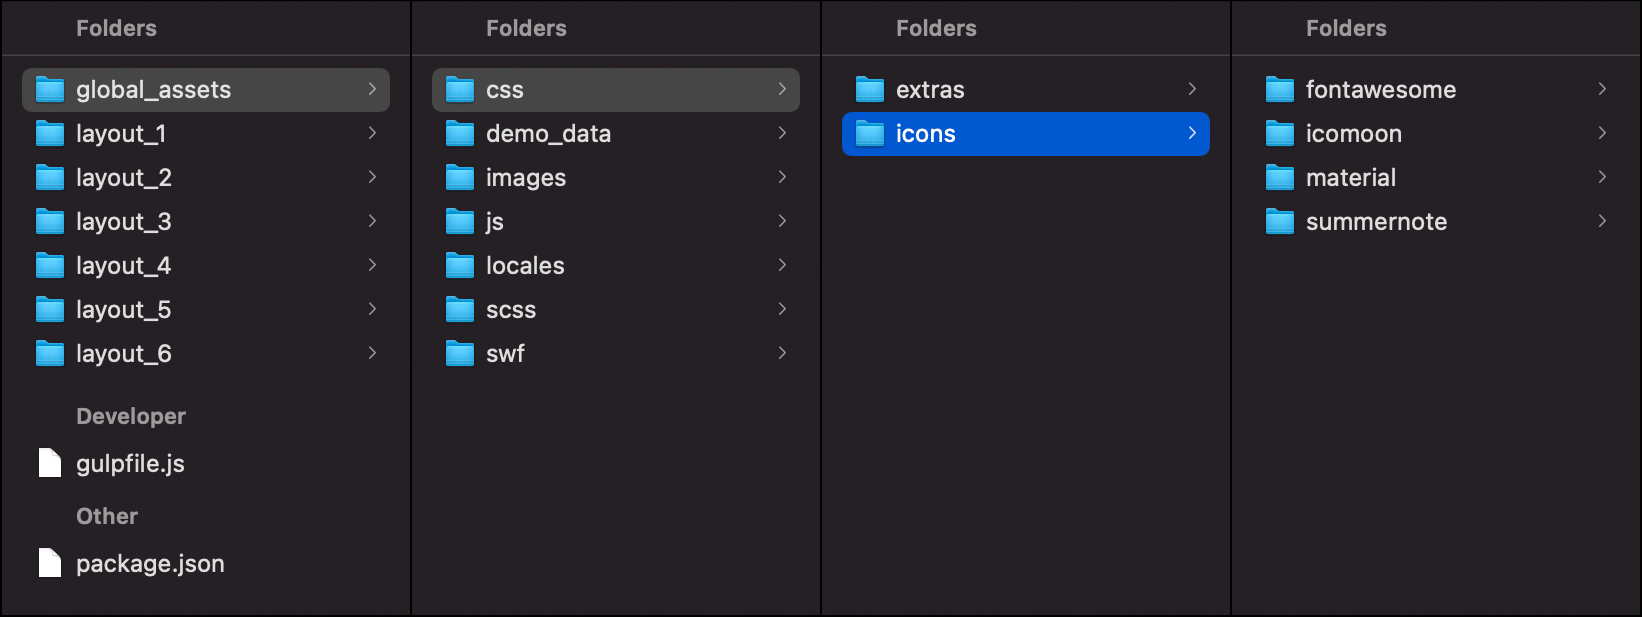Click the icomoon folder icon
The width and height of the screenshot is (1642, 617).
point(1280,134)
